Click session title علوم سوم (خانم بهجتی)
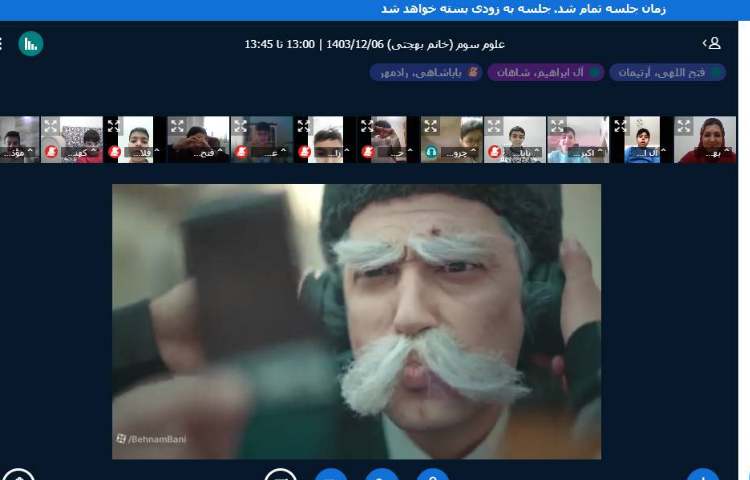 pyautogui.click(x=446, y=44)
